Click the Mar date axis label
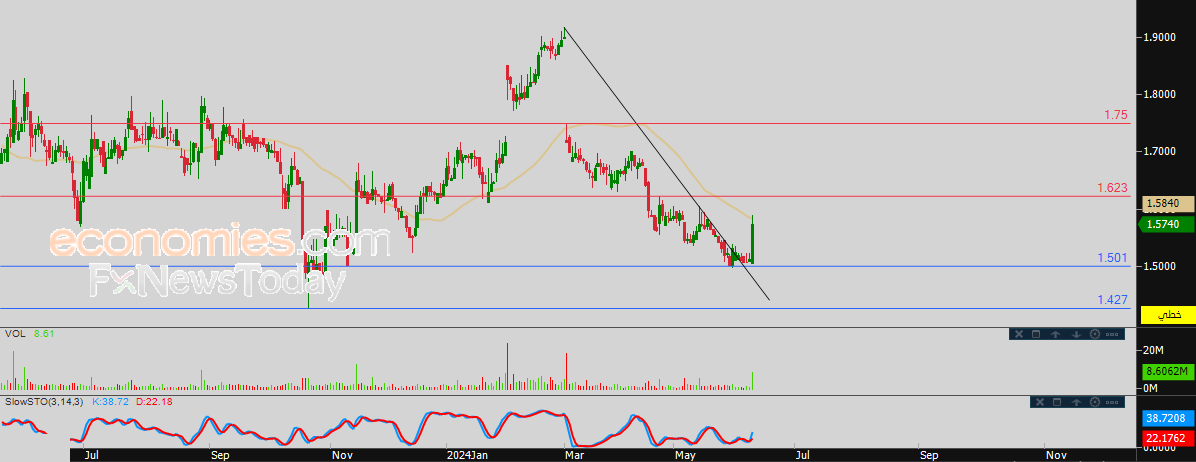Image resolution: width=1196 pixels, height=462 pixels. click(572, 455)
